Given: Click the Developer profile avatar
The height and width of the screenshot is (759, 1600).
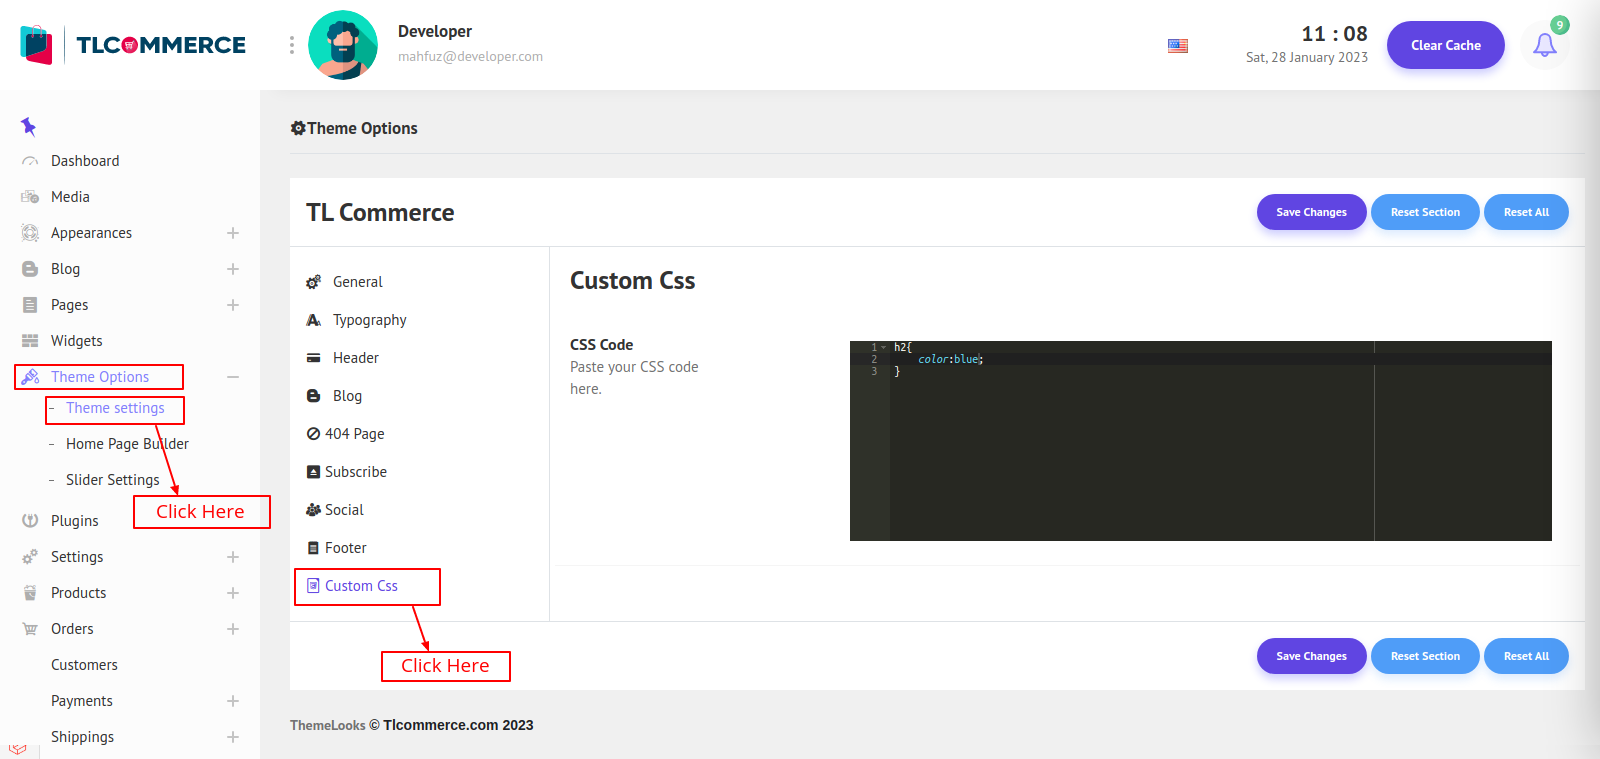Looking at the screenshot, I should click(343, 45).
